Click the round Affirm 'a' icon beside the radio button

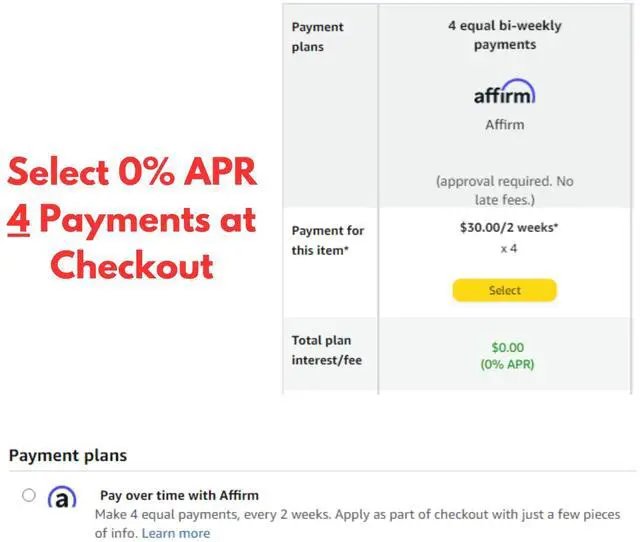[62, 497]
